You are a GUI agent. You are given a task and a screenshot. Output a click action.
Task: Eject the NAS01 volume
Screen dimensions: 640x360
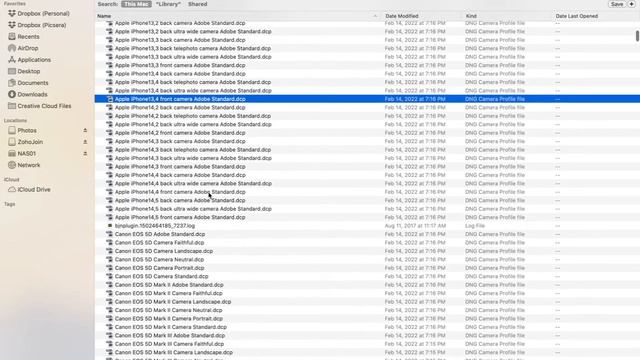(x=85, y=153)
